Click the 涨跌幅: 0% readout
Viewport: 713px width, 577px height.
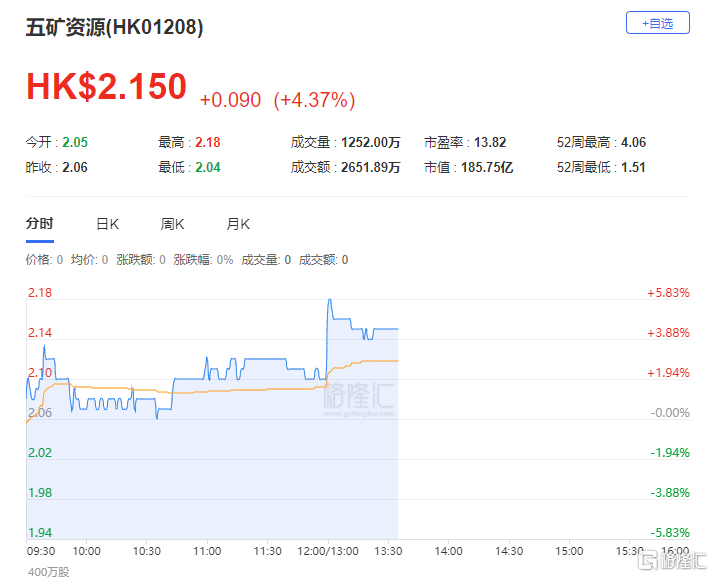click(x=203, y=260)
